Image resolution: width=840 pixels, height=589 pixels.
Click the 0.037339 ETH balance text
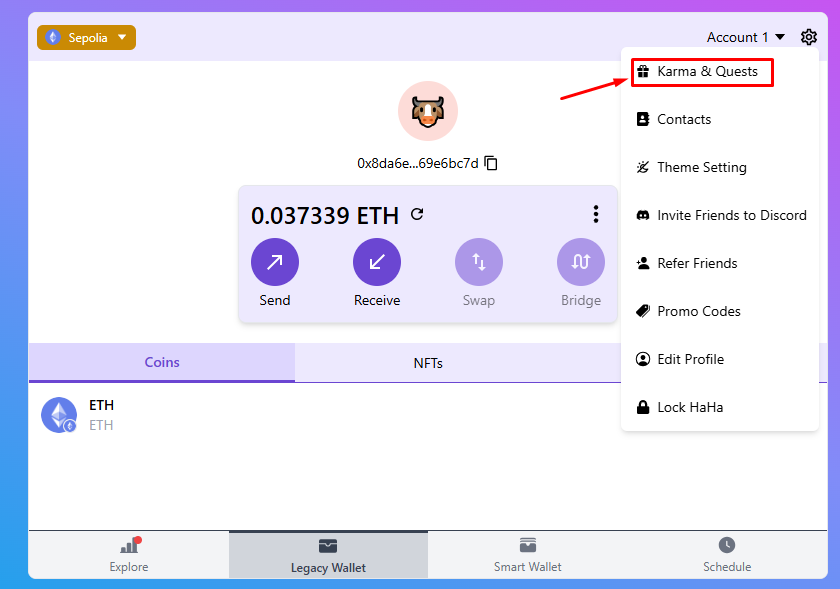(x=325, y=215)
